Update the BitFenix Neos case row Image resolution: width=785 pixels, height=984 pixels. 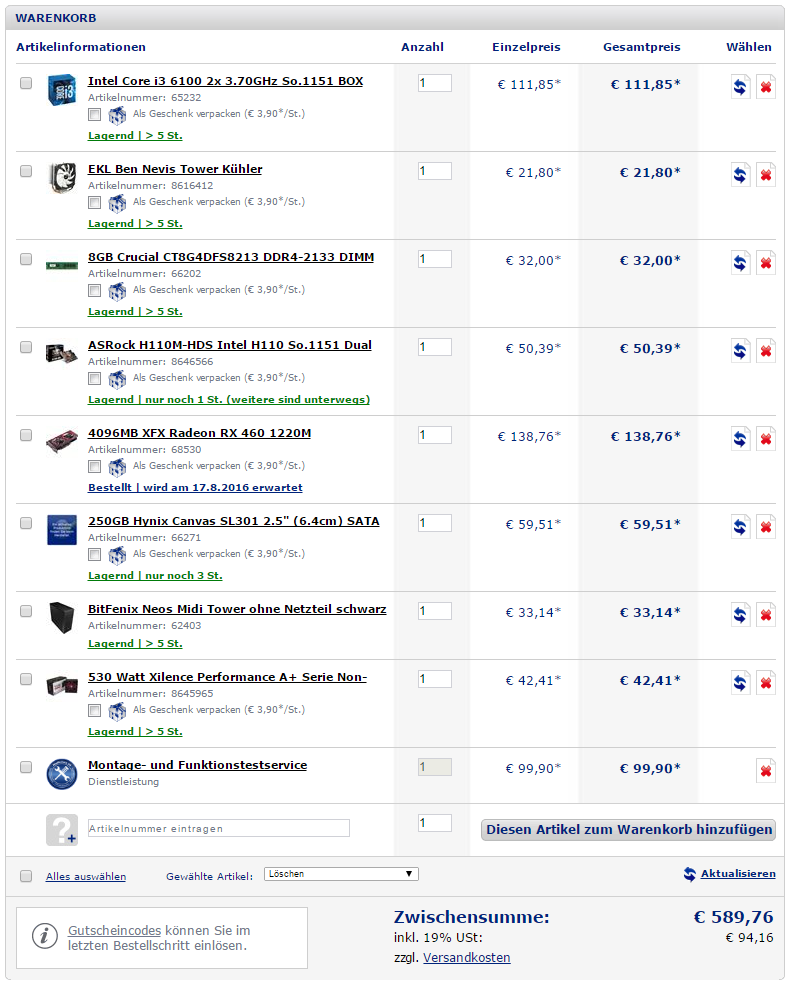click(740, 614)
